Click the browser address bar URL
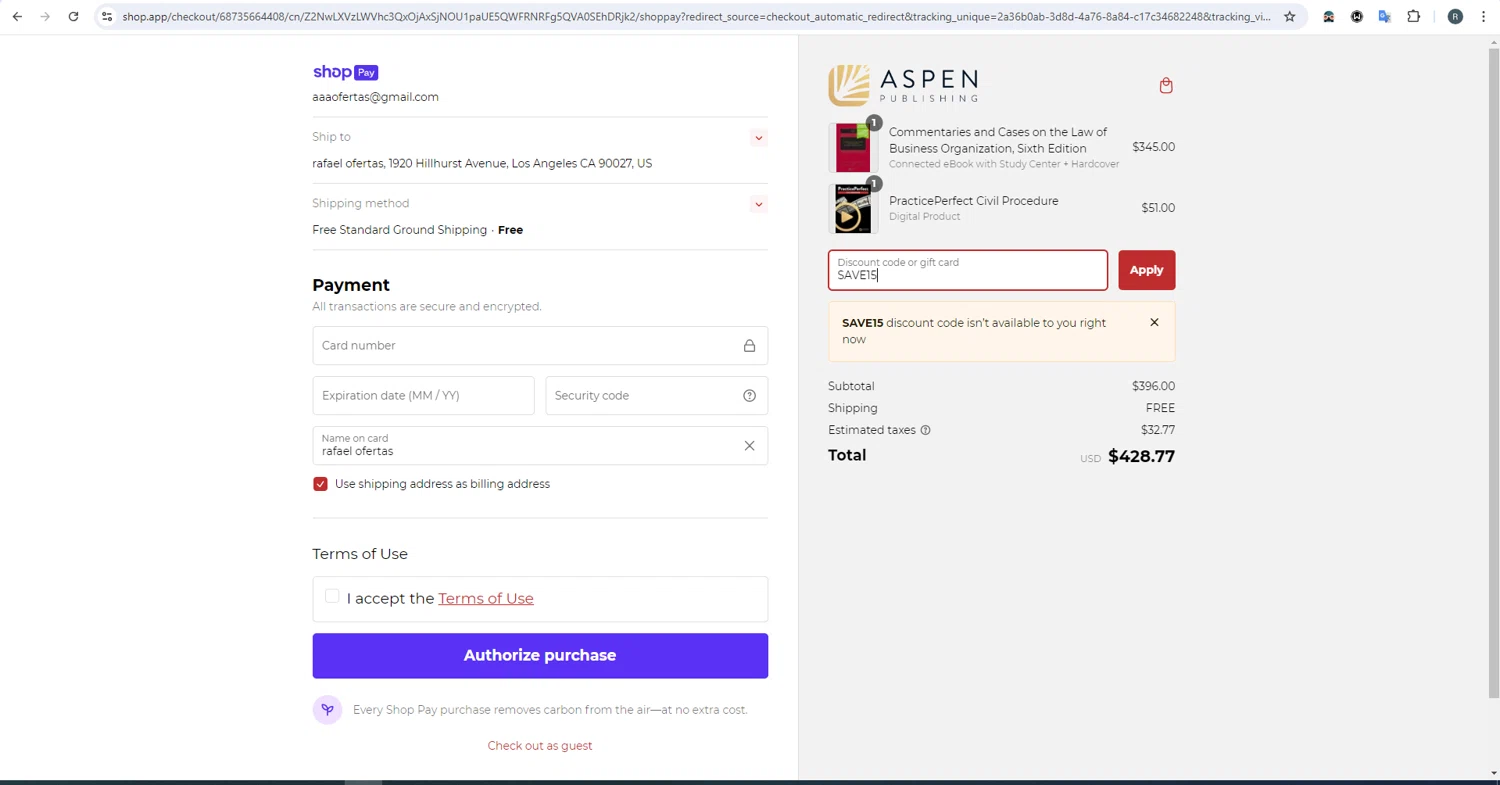This screenshot has width=1500, height=785. [x=696, y=16]
